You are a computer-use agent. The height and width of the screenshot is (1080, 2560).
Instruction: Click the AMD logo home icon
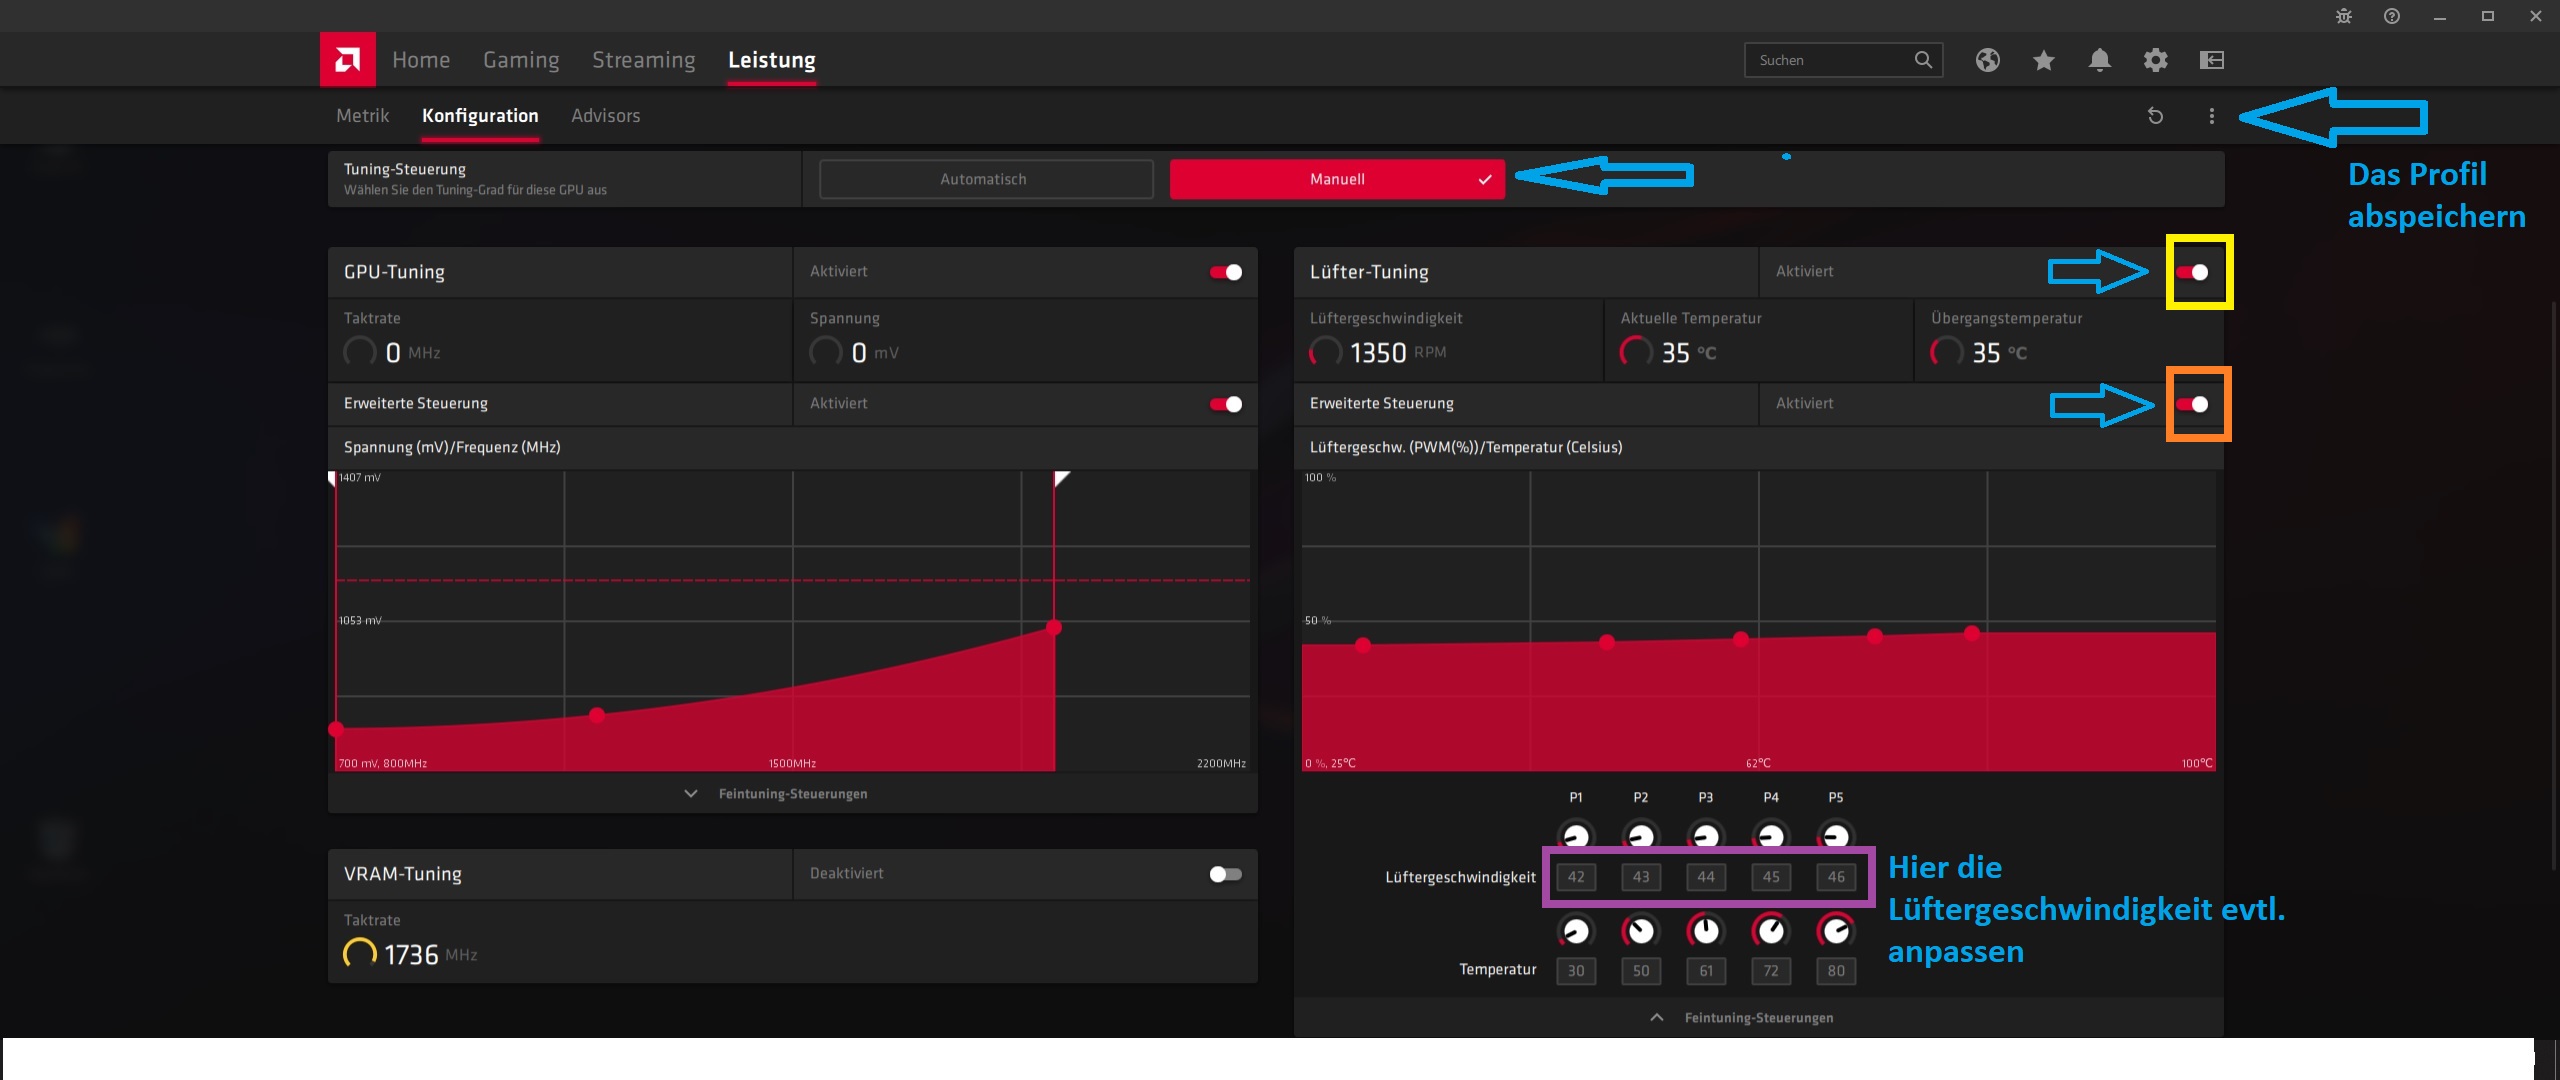347,60
